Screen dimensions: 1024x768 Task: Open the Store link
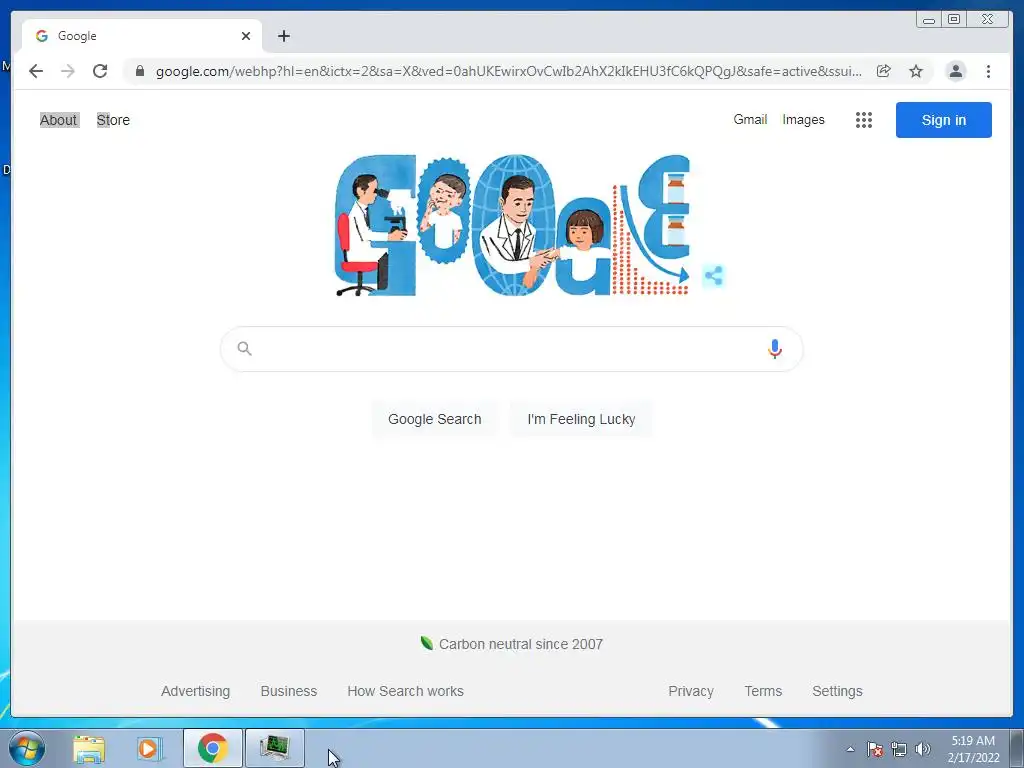click(x=113, y=120)
